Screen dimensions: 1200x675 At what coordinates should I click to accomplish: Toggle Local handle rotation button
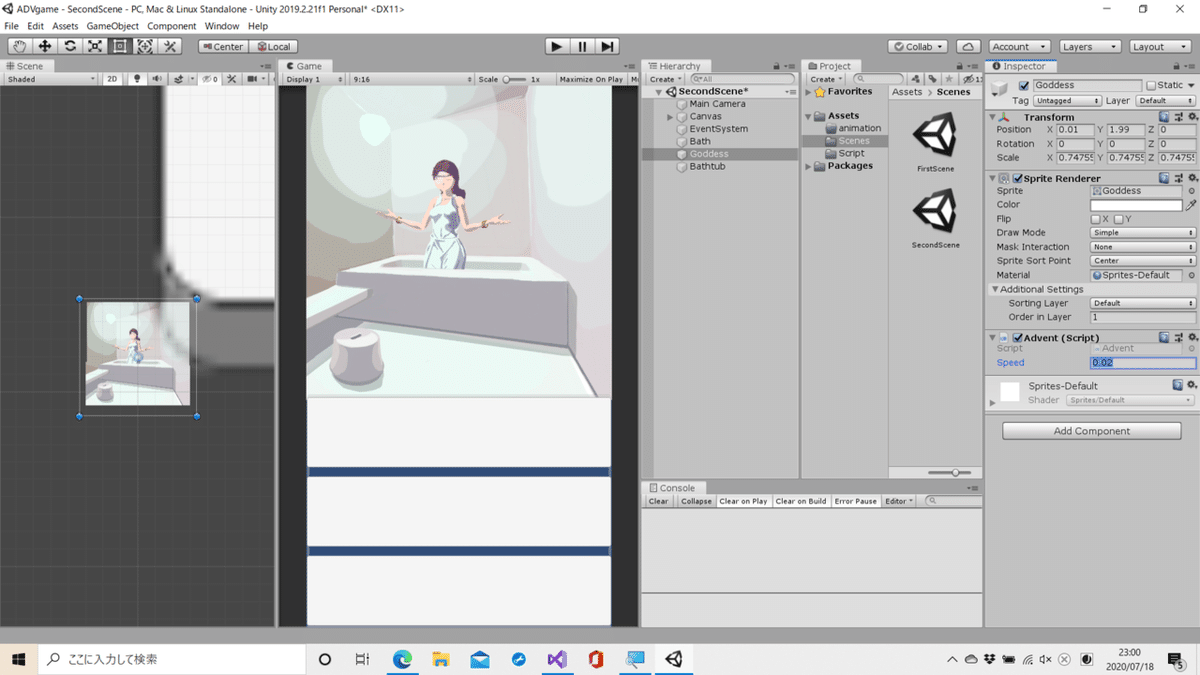click(273, 46)
